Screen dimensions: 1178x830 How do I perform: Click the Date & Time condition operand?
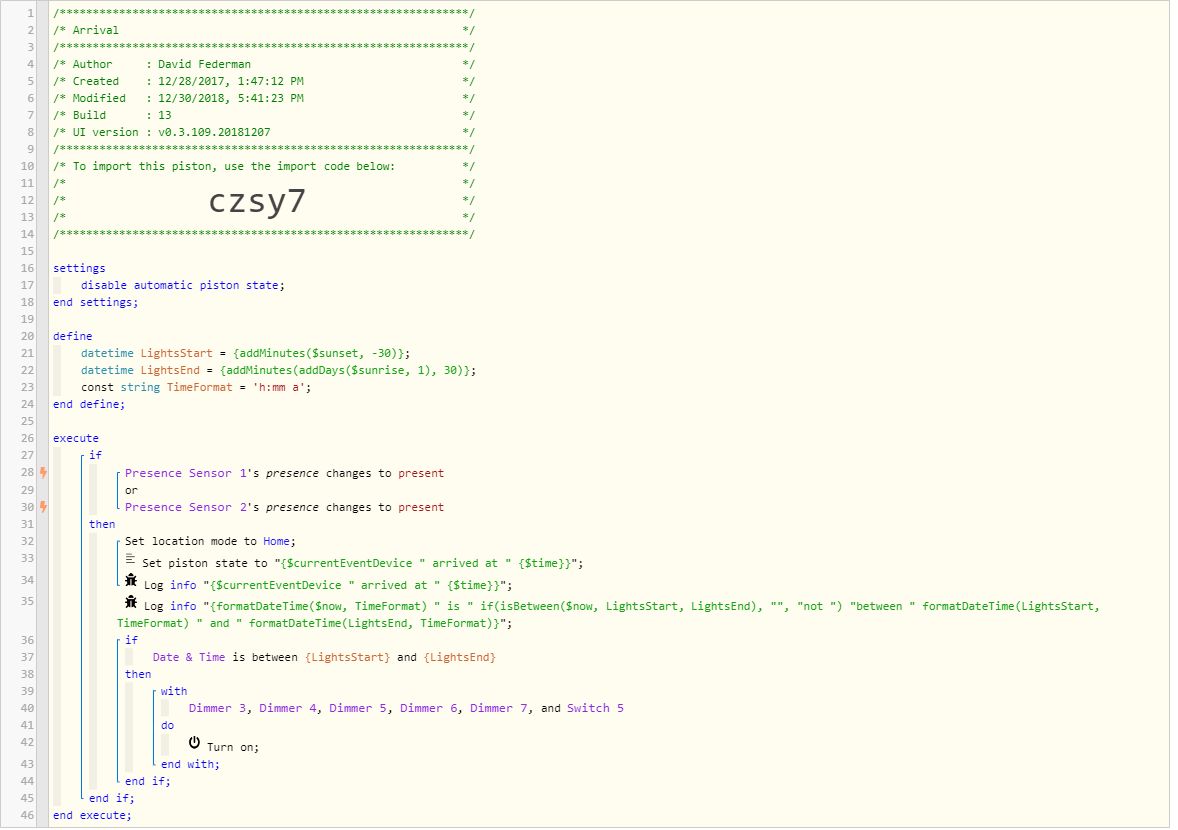[x=189, y=657]
